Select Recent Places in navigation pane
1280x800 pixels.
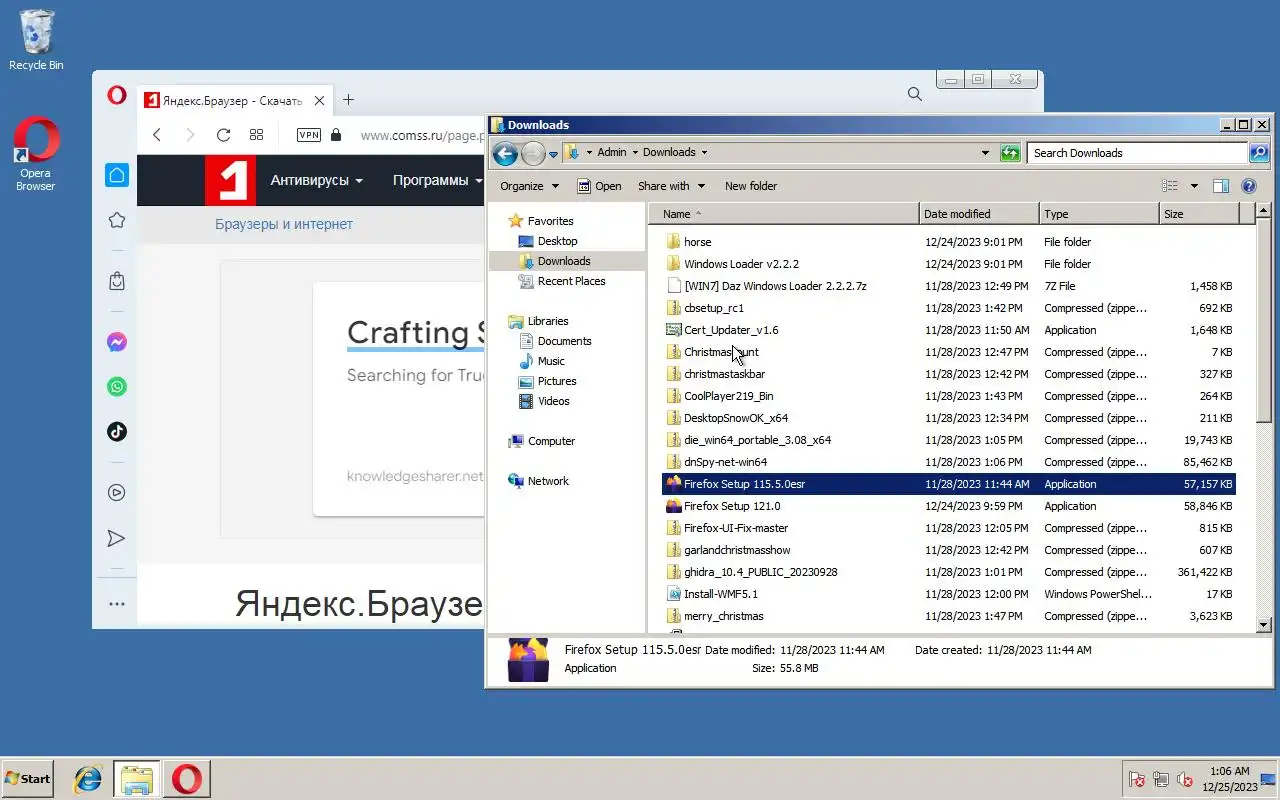[571, 281]
